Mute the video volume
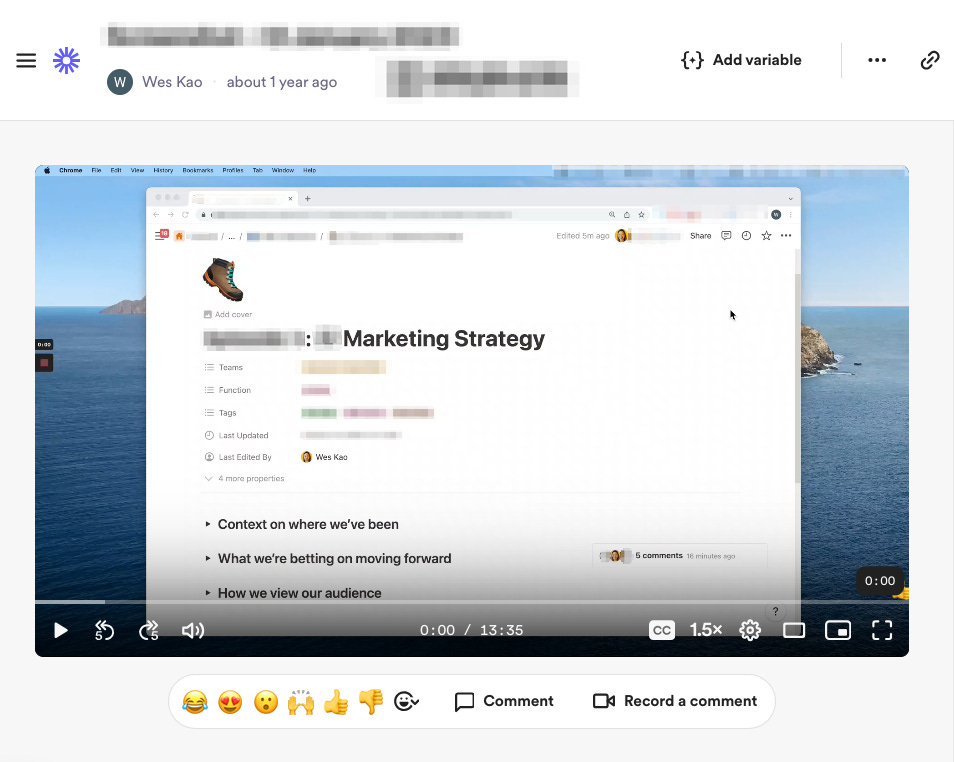Image resolution: width=954 pixels, height=762 pixels. coord(193,631)
